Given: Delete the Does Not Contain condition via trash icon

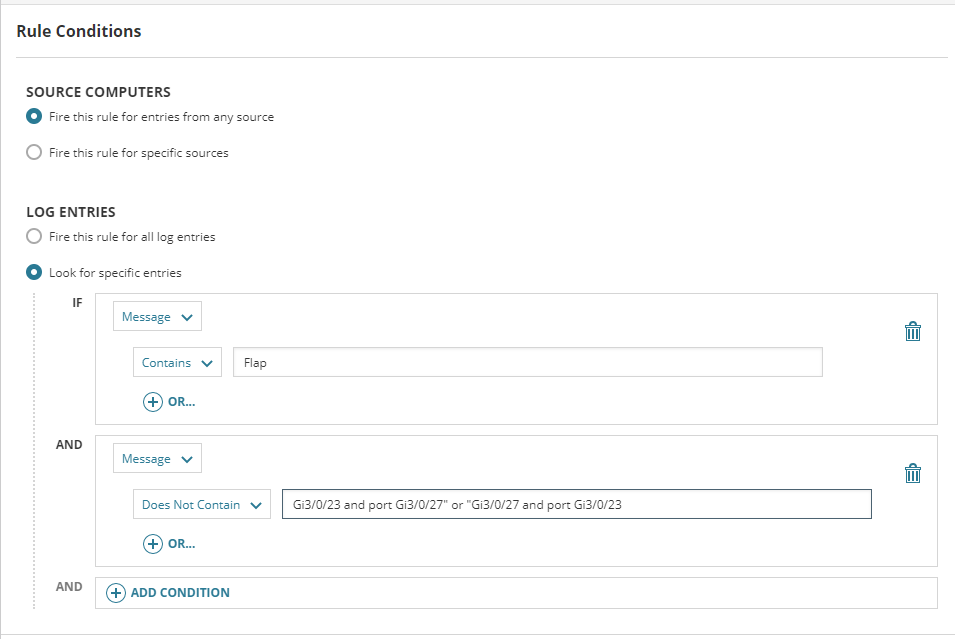Looking at the screenshot, I should pos(912,474).
